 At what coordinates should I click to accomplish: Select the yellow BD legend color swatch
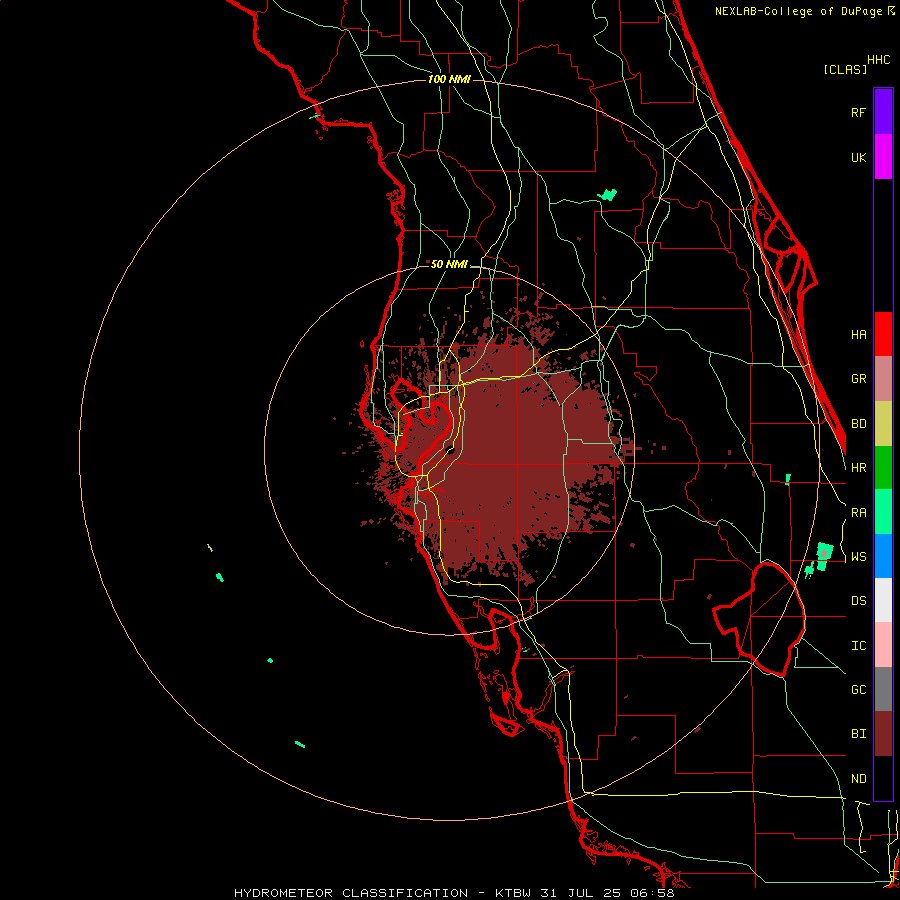883,423
